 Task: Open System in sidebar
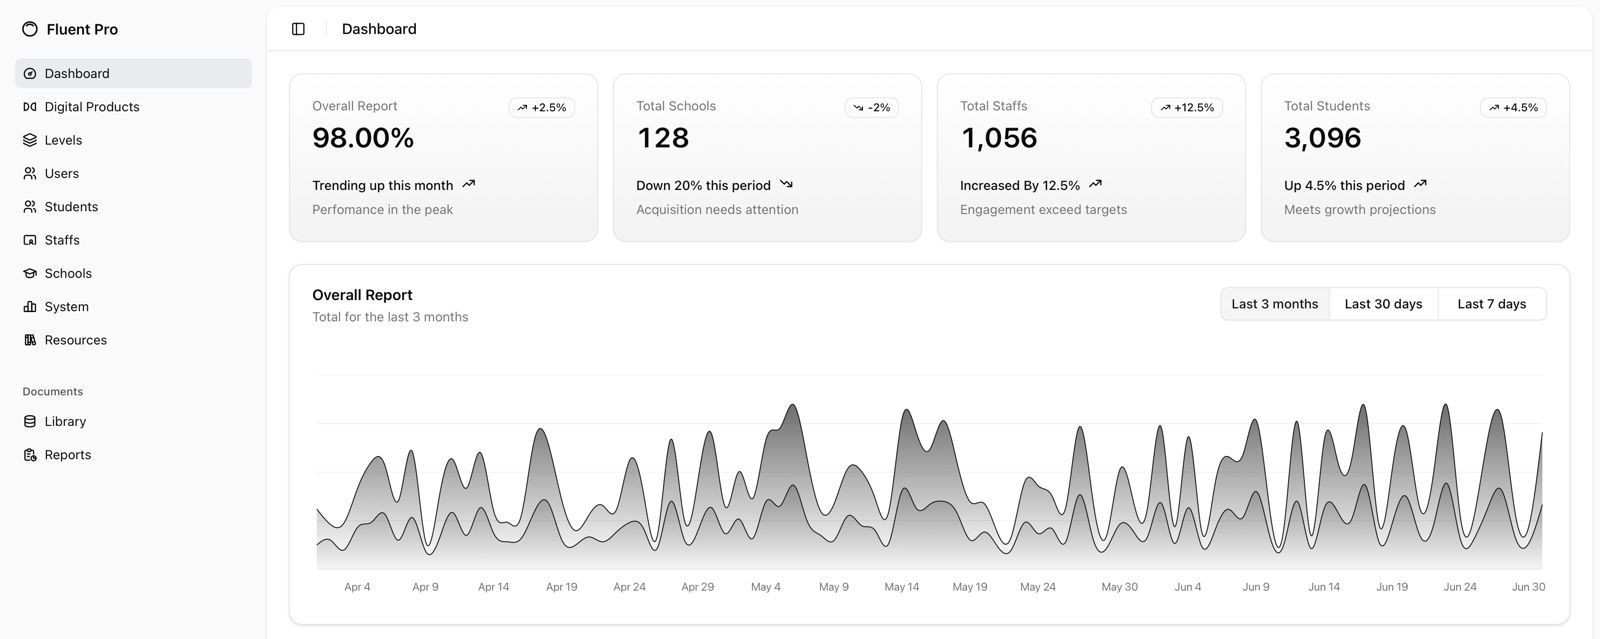coord(133,307)
